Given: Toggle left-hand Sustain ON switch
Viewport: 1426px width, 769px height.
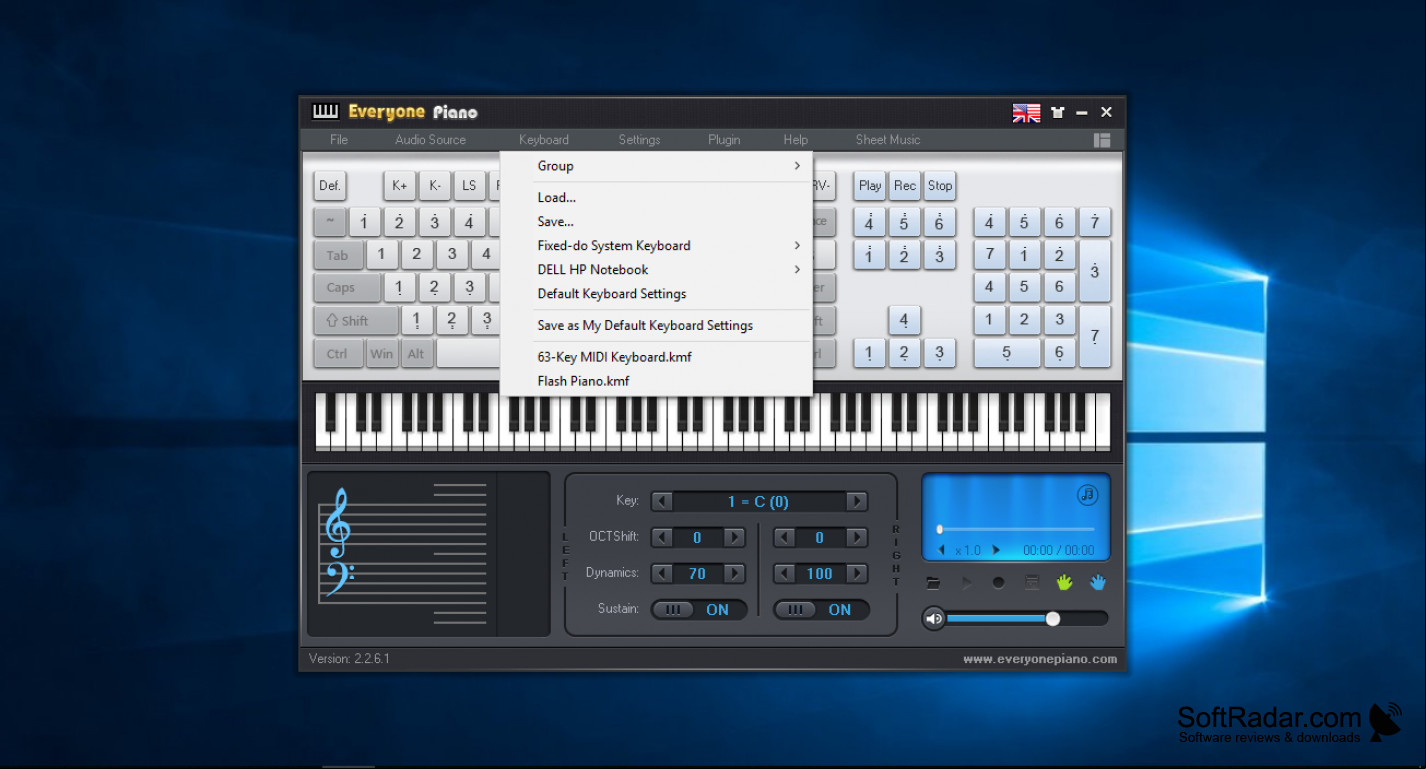Looking at the screenshot, I should tap(699, 609).
